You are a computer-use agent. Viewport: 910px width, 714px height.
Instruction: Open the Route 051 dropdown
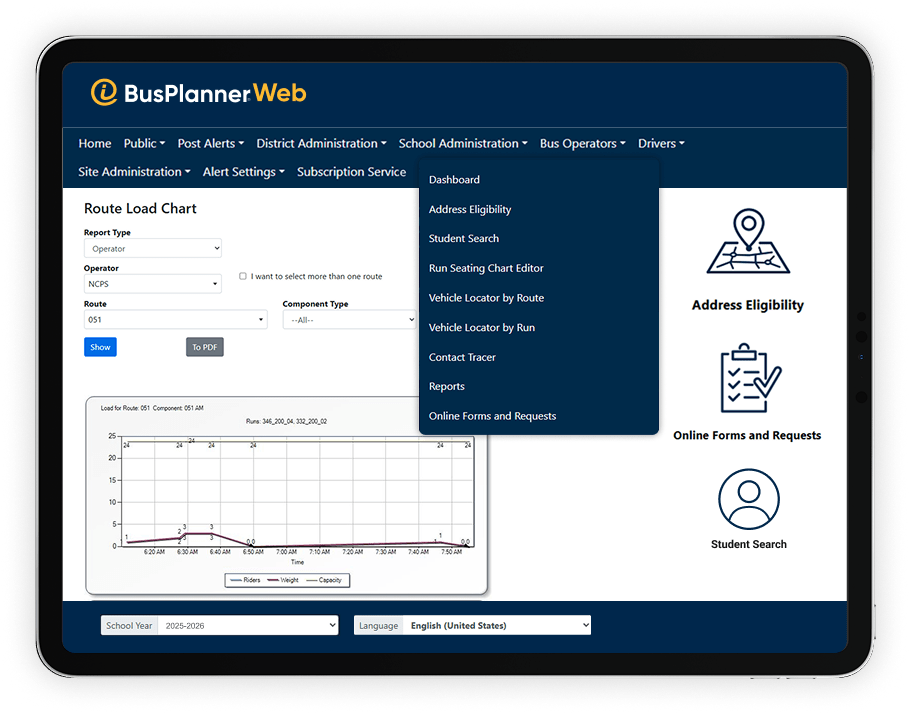(x=175, y=320)
